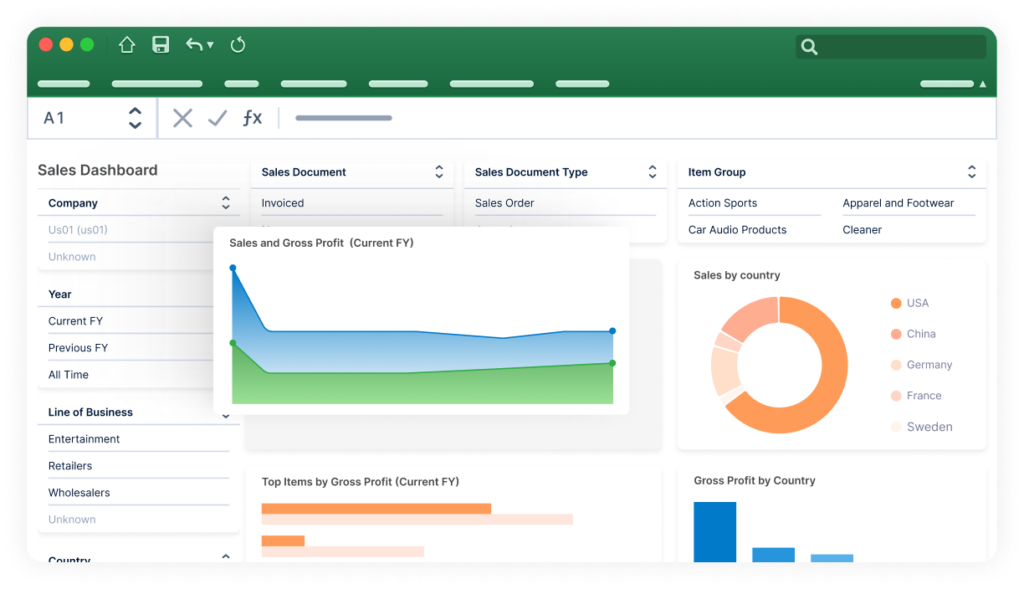The width and height of the screenshot is (1024, 589).
Task: Click the All Time year filter
Action: 66,374
